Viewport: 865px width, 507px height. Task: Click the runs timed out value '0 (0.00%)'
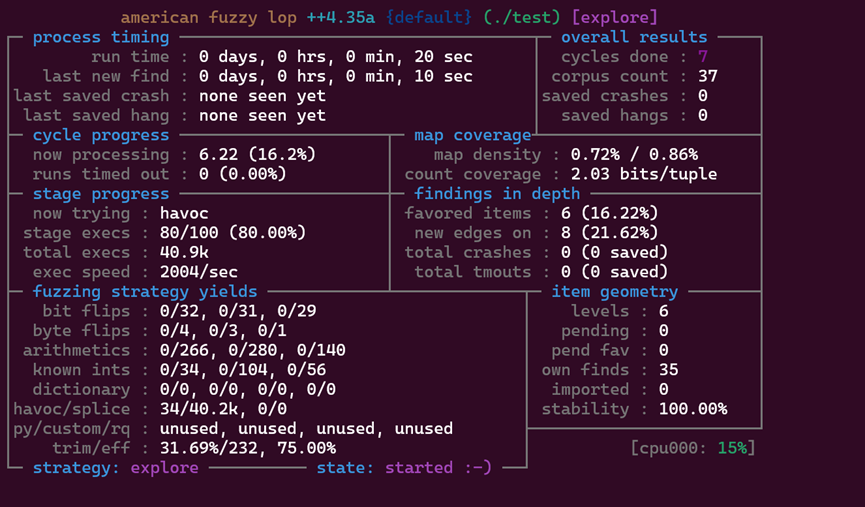tap(243, 174)
